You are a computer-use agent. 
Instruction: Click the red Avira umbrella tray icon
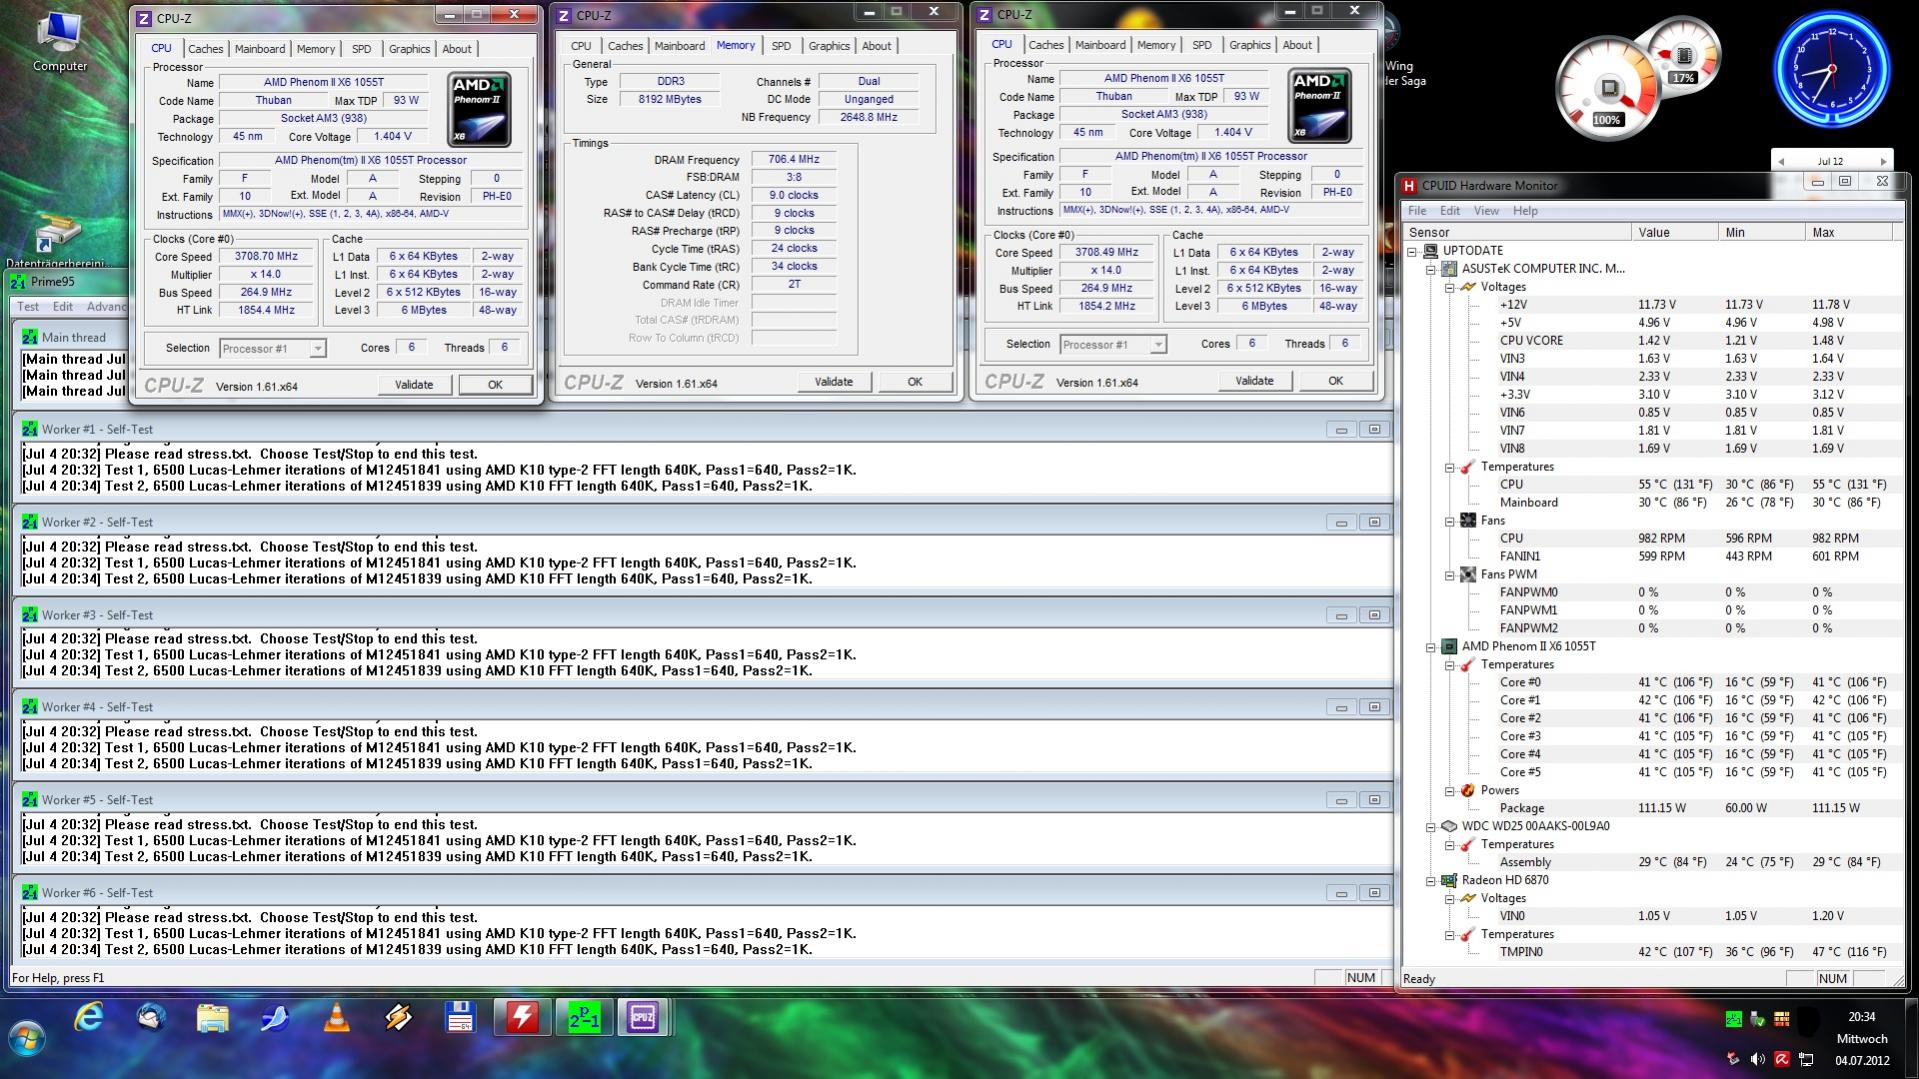[1781, 1059]
